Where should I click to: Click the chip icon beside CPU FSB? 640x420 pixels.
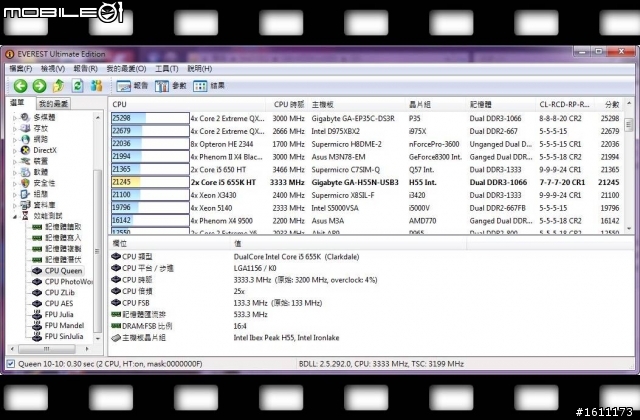(116, 303)
